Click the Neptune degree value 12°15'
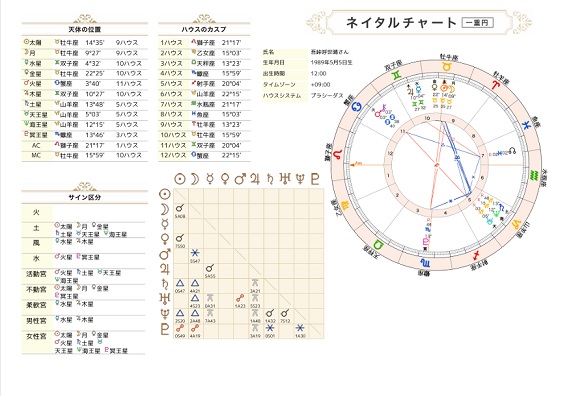Viewport: 571px width, 396px height. 94,125
